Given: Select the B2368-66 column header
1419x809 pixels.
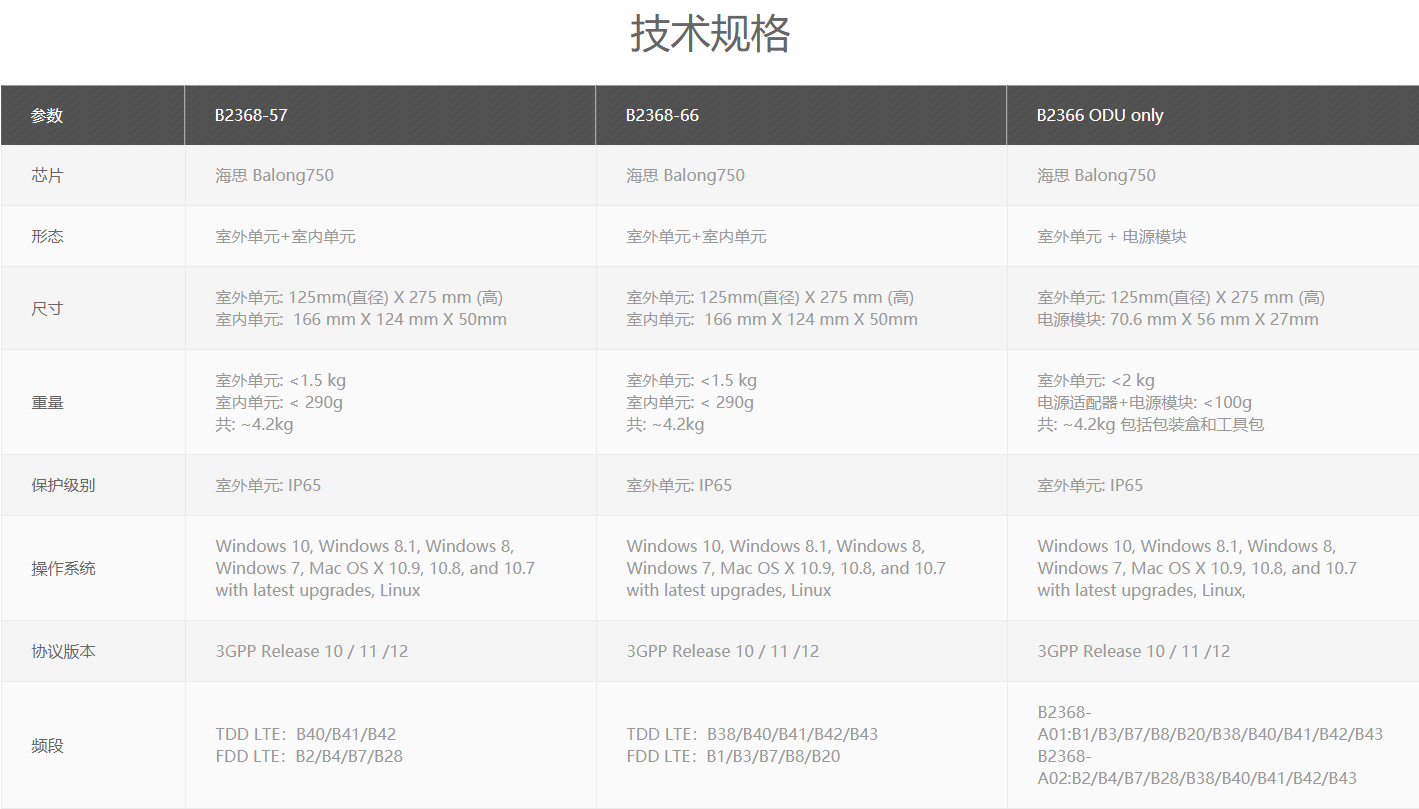Looking at the screenshot, I should 802,115.
